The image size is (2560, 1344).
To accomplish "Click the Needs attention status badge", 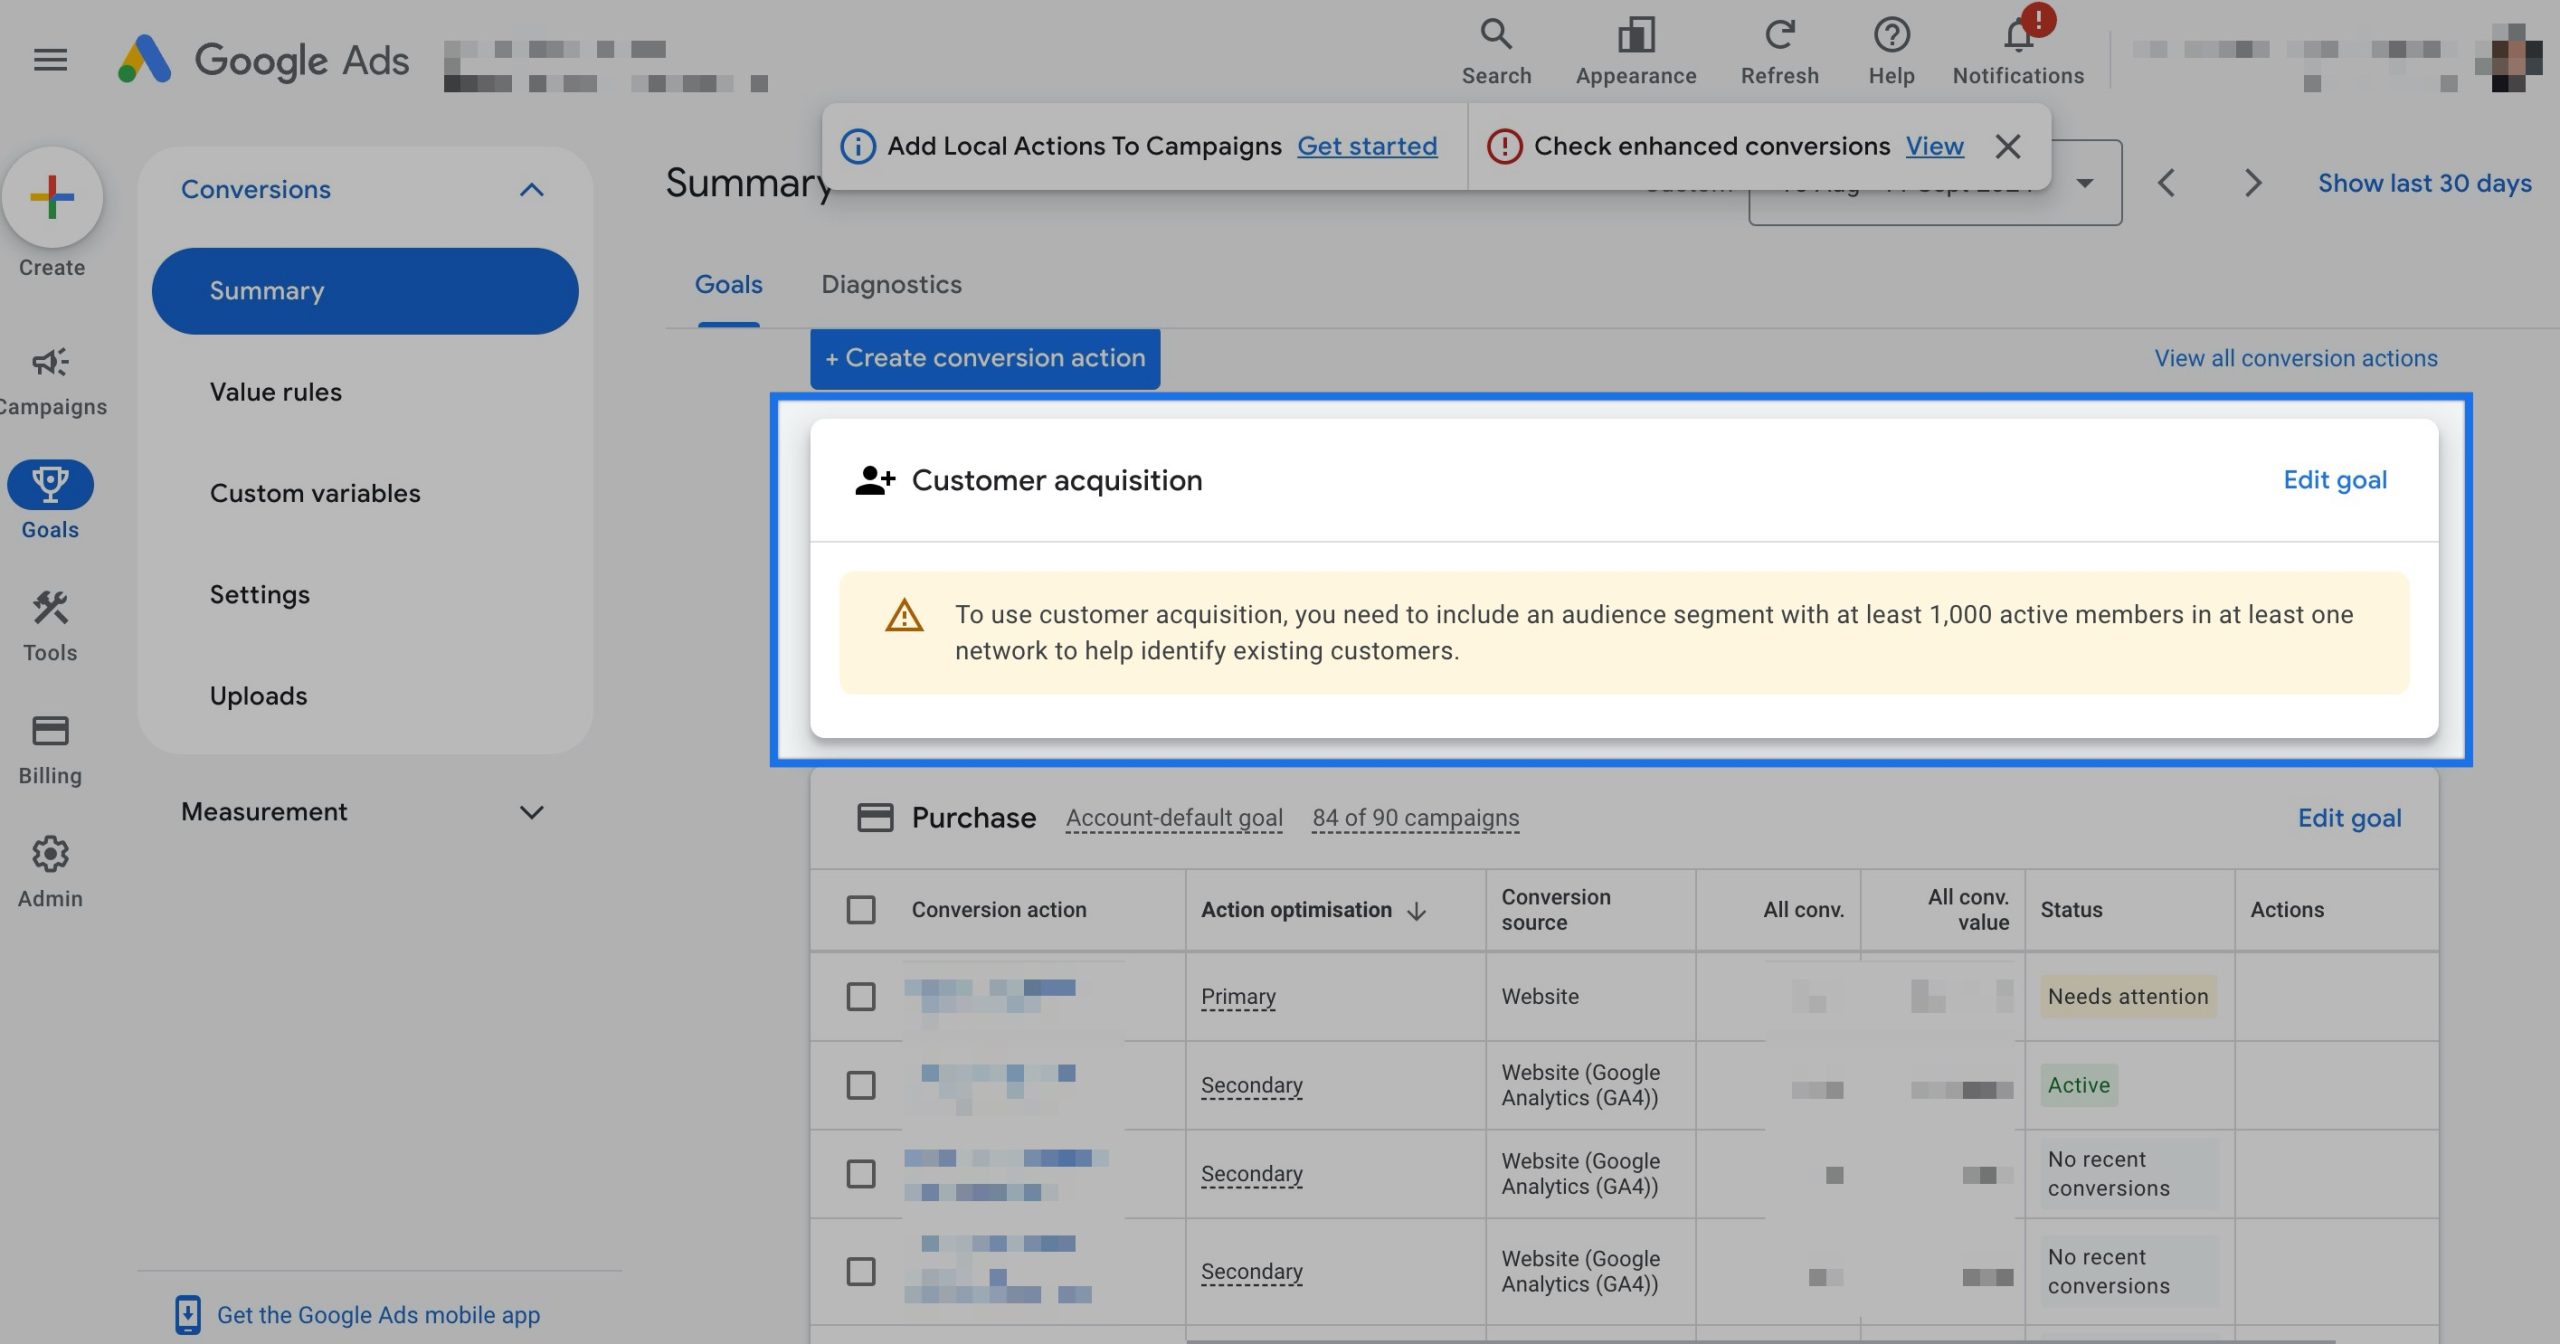I will pos(2128,997).
